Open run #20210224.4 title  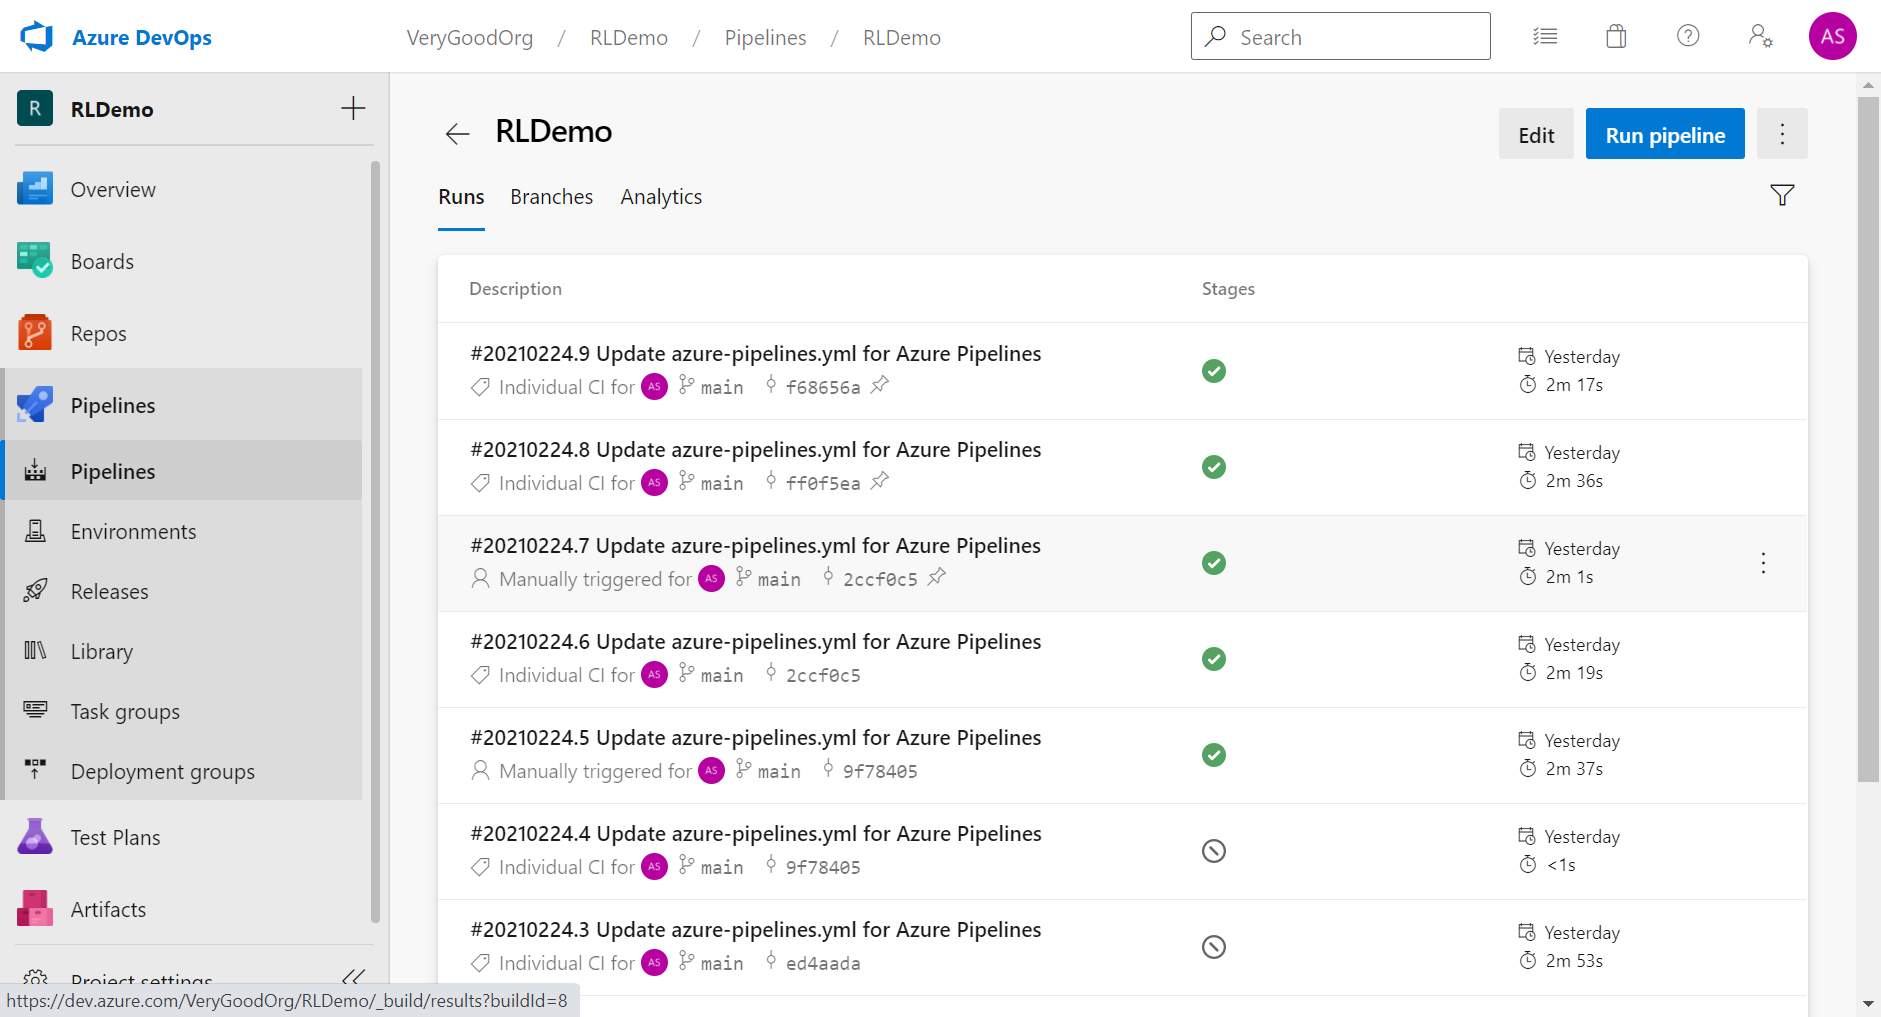coord(755,833)
